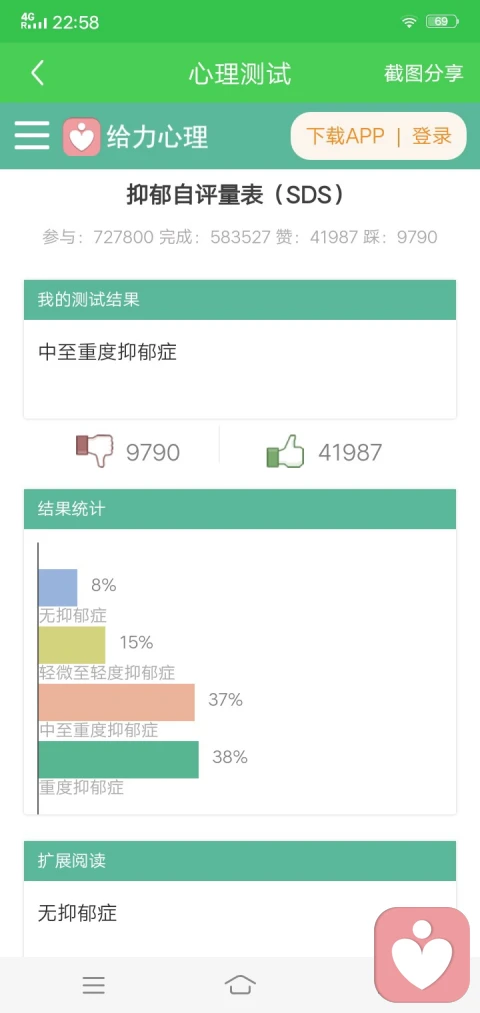Select the 我的测试结果 section header
The height and width of the screenshot is (1013, 480).
240,300
